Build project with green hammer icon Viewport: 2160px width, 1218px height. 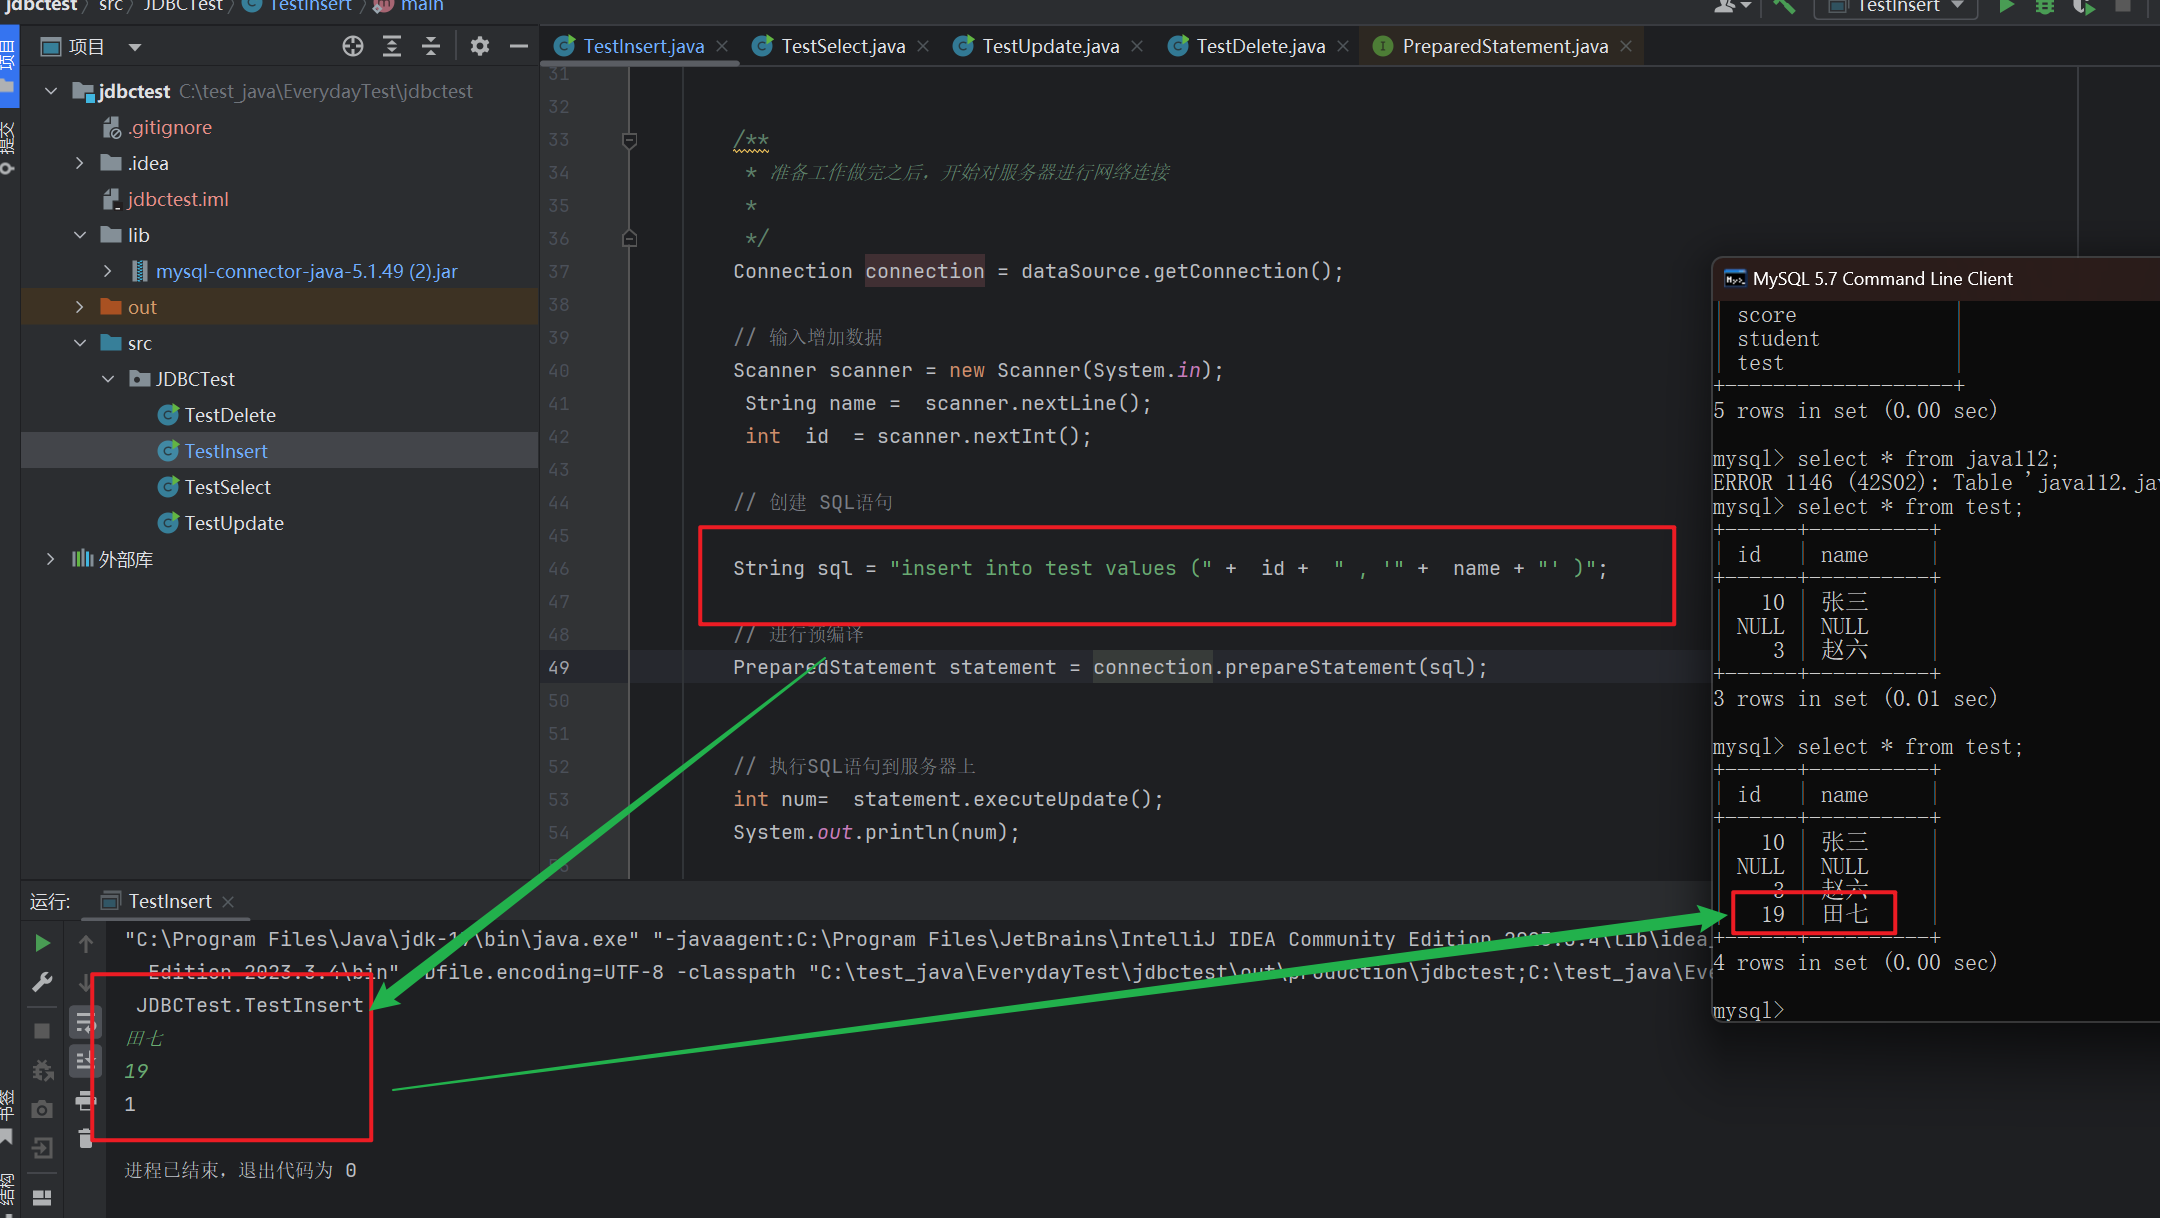click(1785, 6)
